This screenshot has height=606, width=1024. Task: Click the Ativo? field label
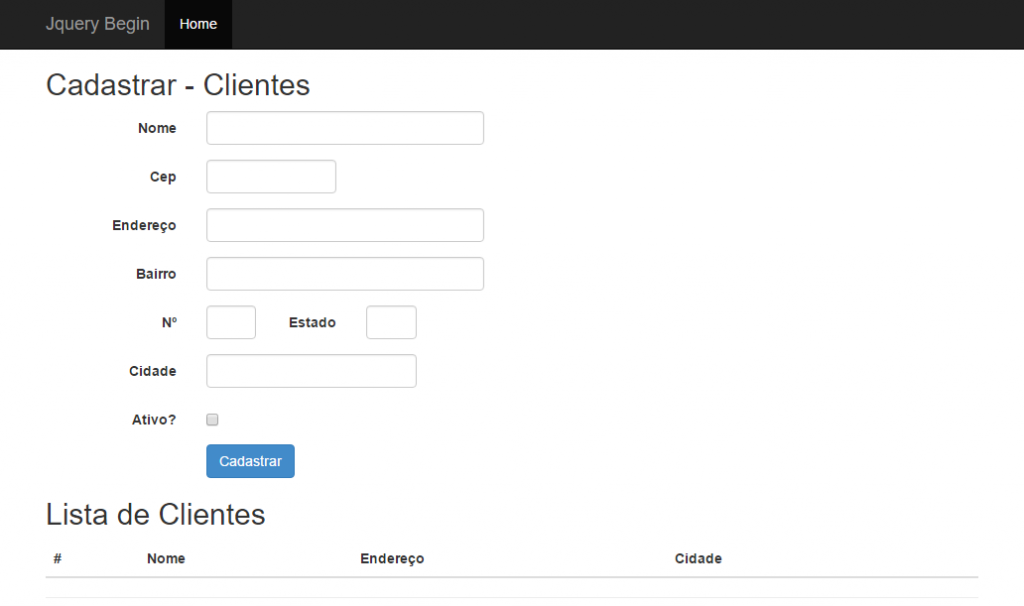pos(154,419)
